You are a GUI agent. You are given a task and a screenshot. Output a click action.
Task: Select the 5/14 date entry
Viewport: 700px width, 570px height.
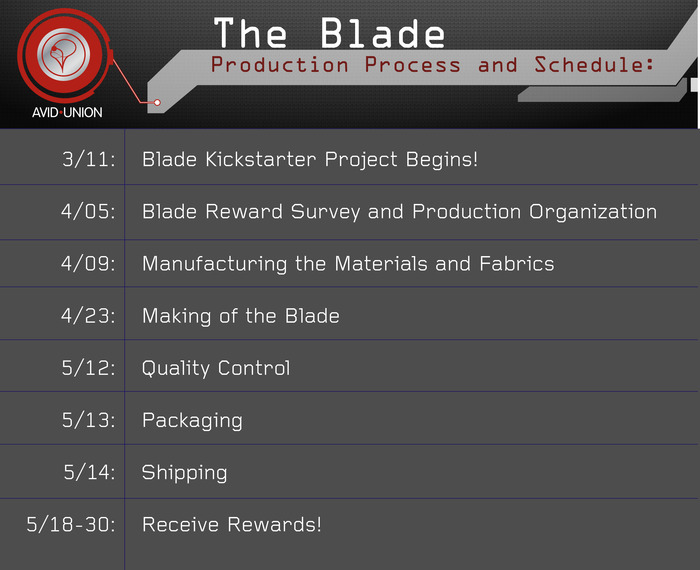[x=89, y=472]
